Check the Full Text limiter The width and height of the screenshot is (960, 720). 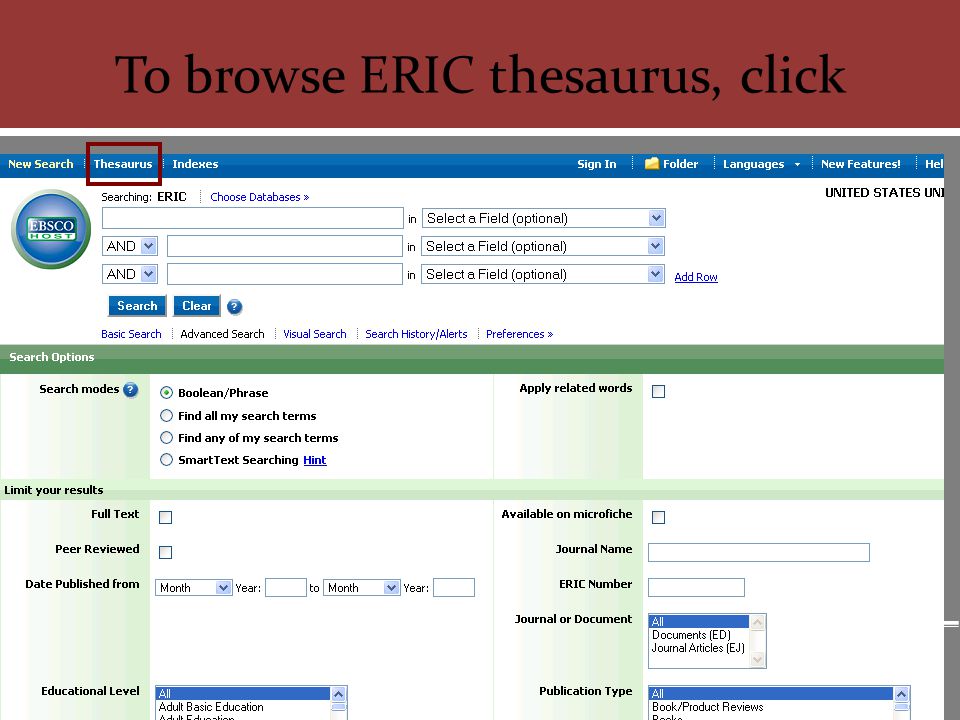coord(165,517)
